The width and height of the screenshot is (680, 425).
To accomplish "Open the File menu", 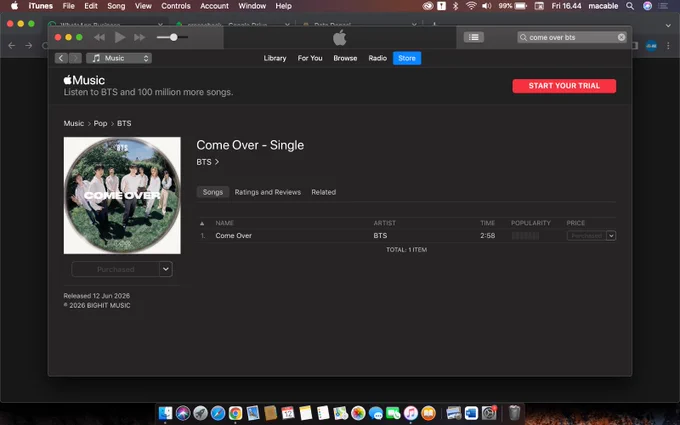I will (69, 6).
